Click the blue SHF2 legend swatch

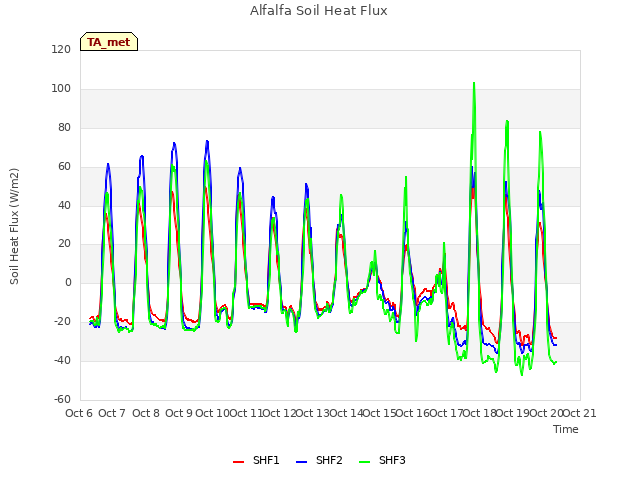tap(301, 462)
